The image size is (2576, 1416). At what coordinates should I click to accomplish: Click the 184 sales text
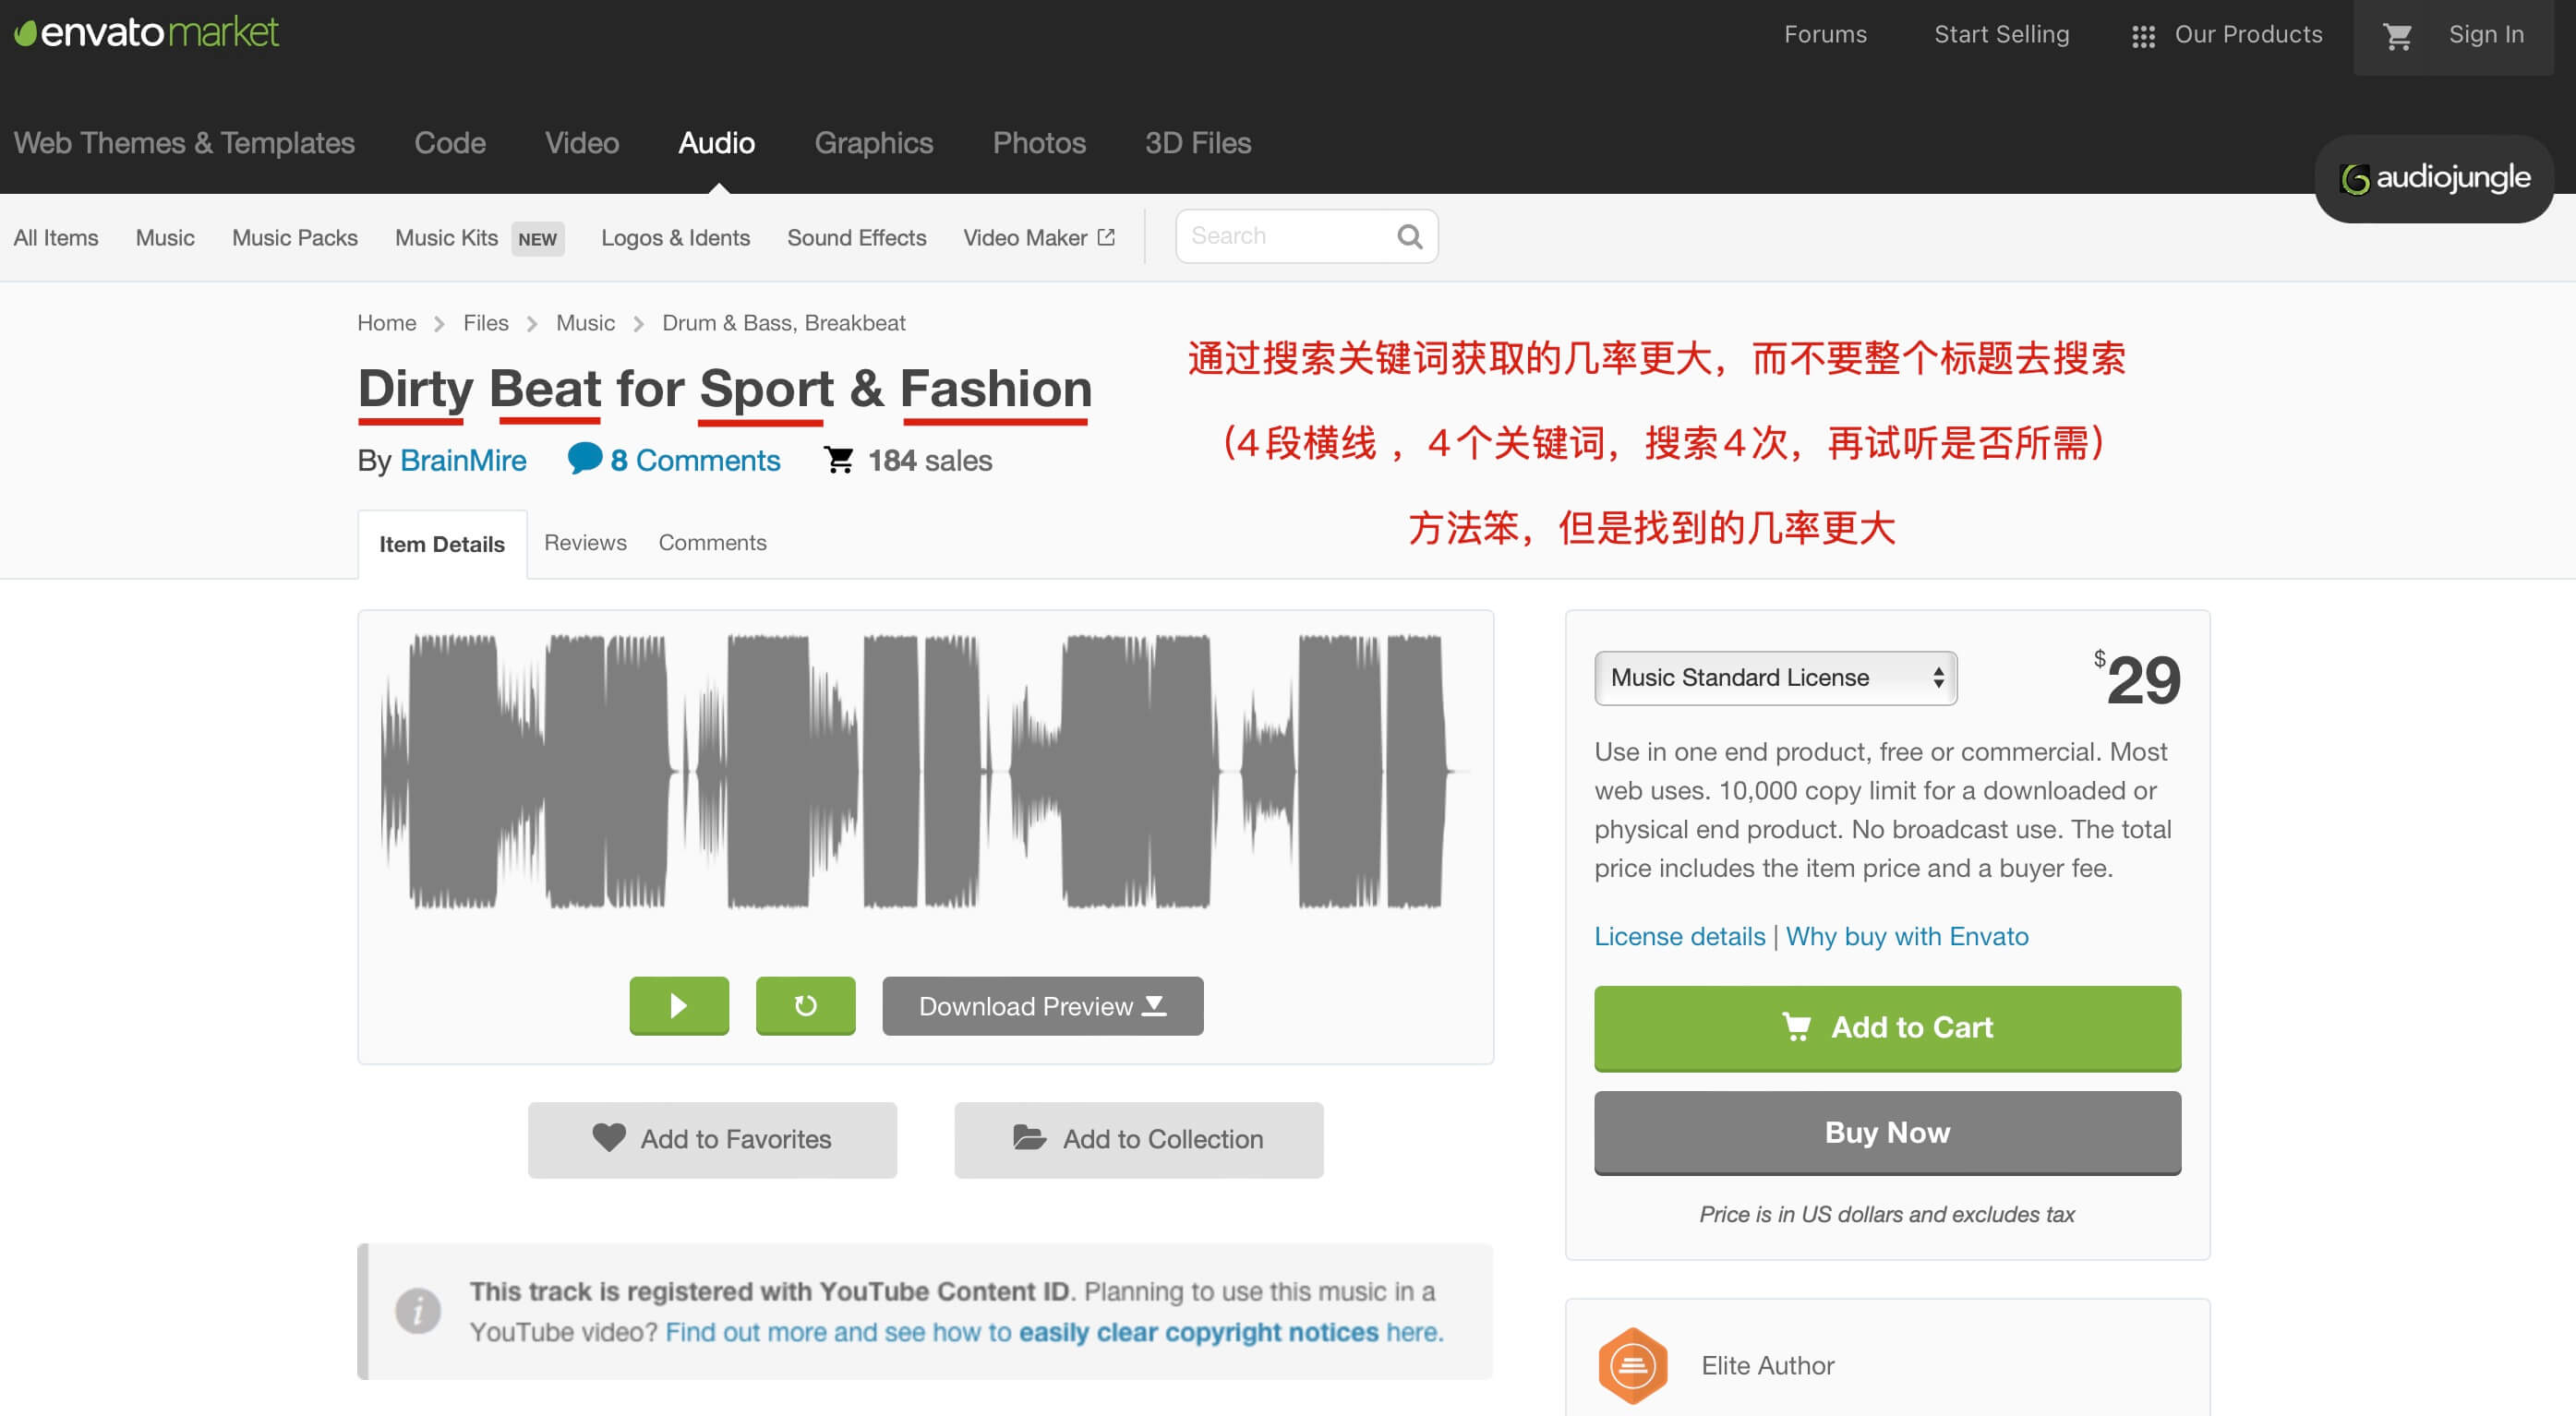[x=929, y=460]
